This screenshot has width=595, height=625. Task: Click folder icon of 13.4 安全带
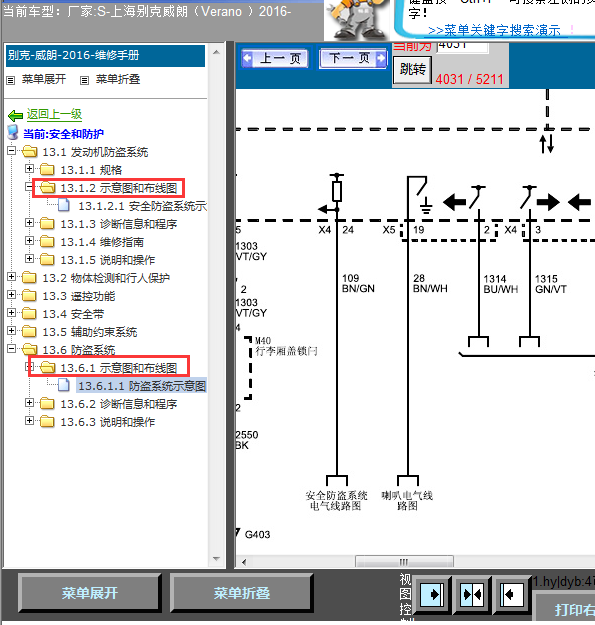[x=29, y=313]
